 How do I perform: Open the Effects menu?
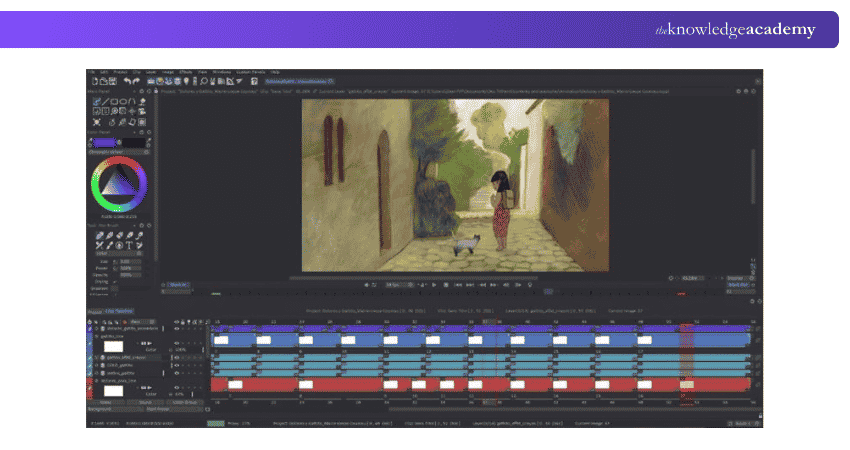tap(186, 72)
